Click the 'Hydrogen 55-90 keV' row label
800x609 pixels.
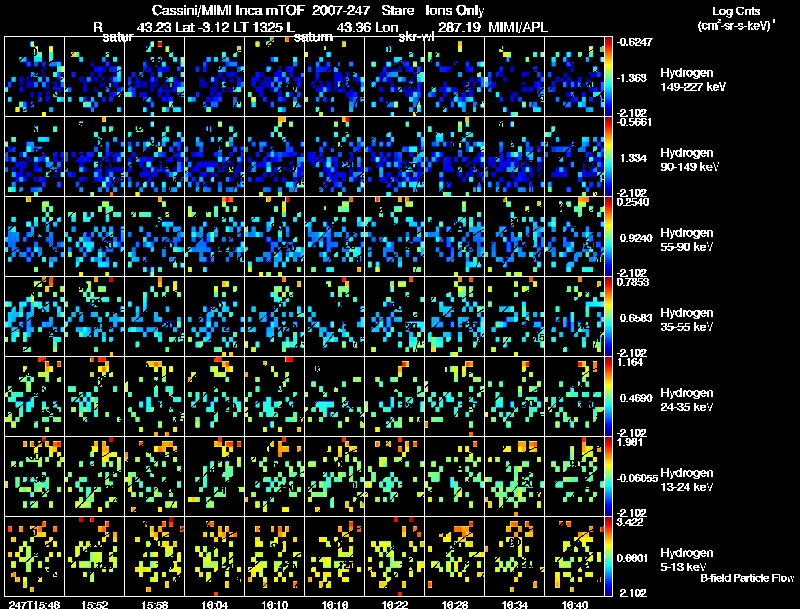(x=687, y=240)
